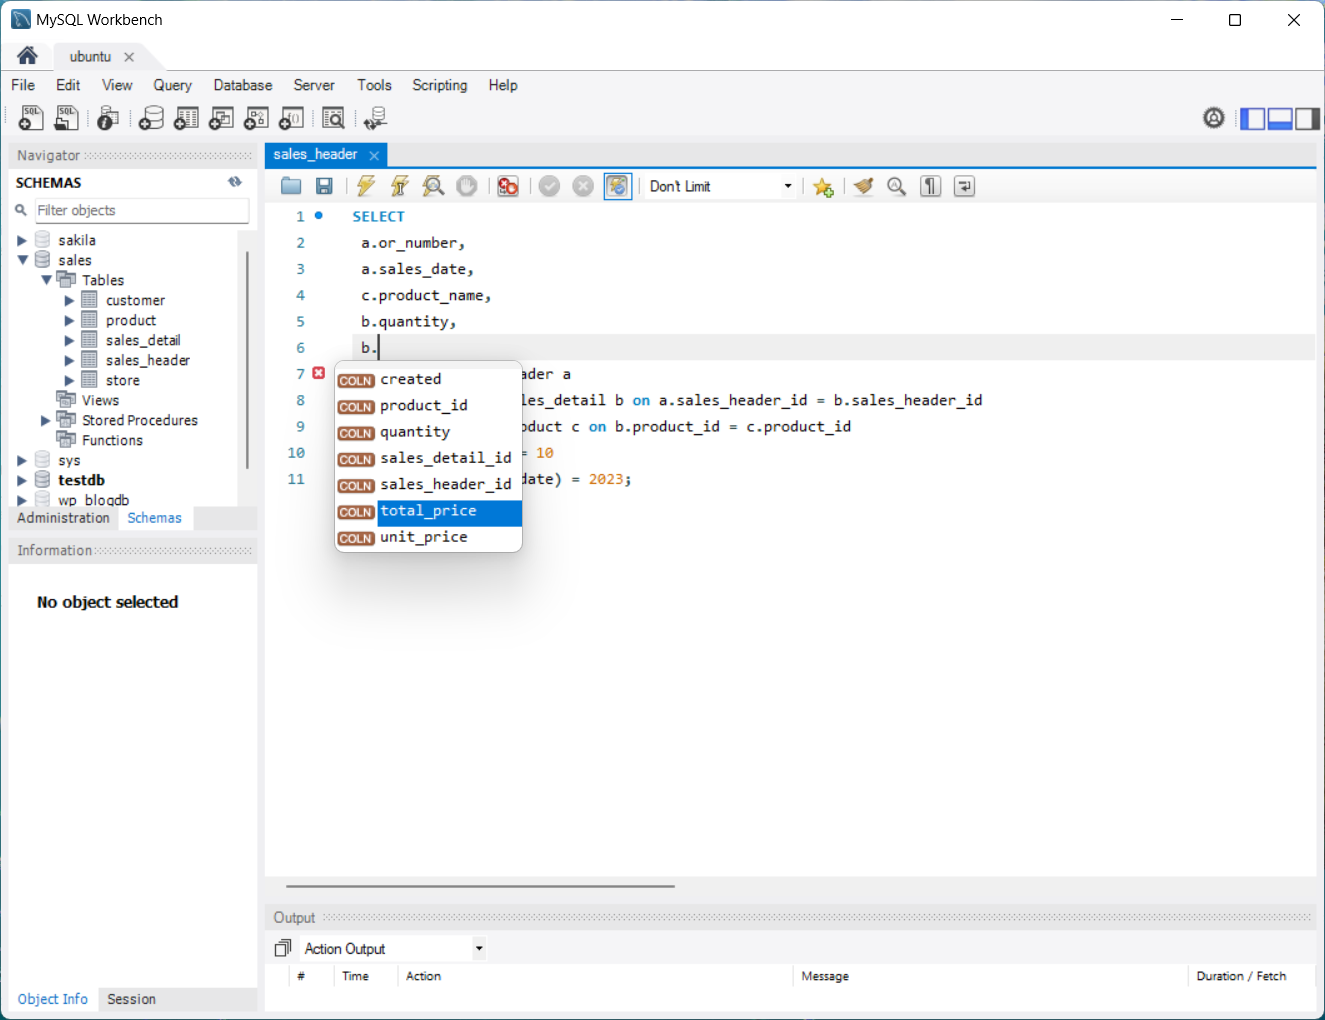Create a new schema via toolbar icon
This screenshot has width=1325, height=1020.
point(151,118)
